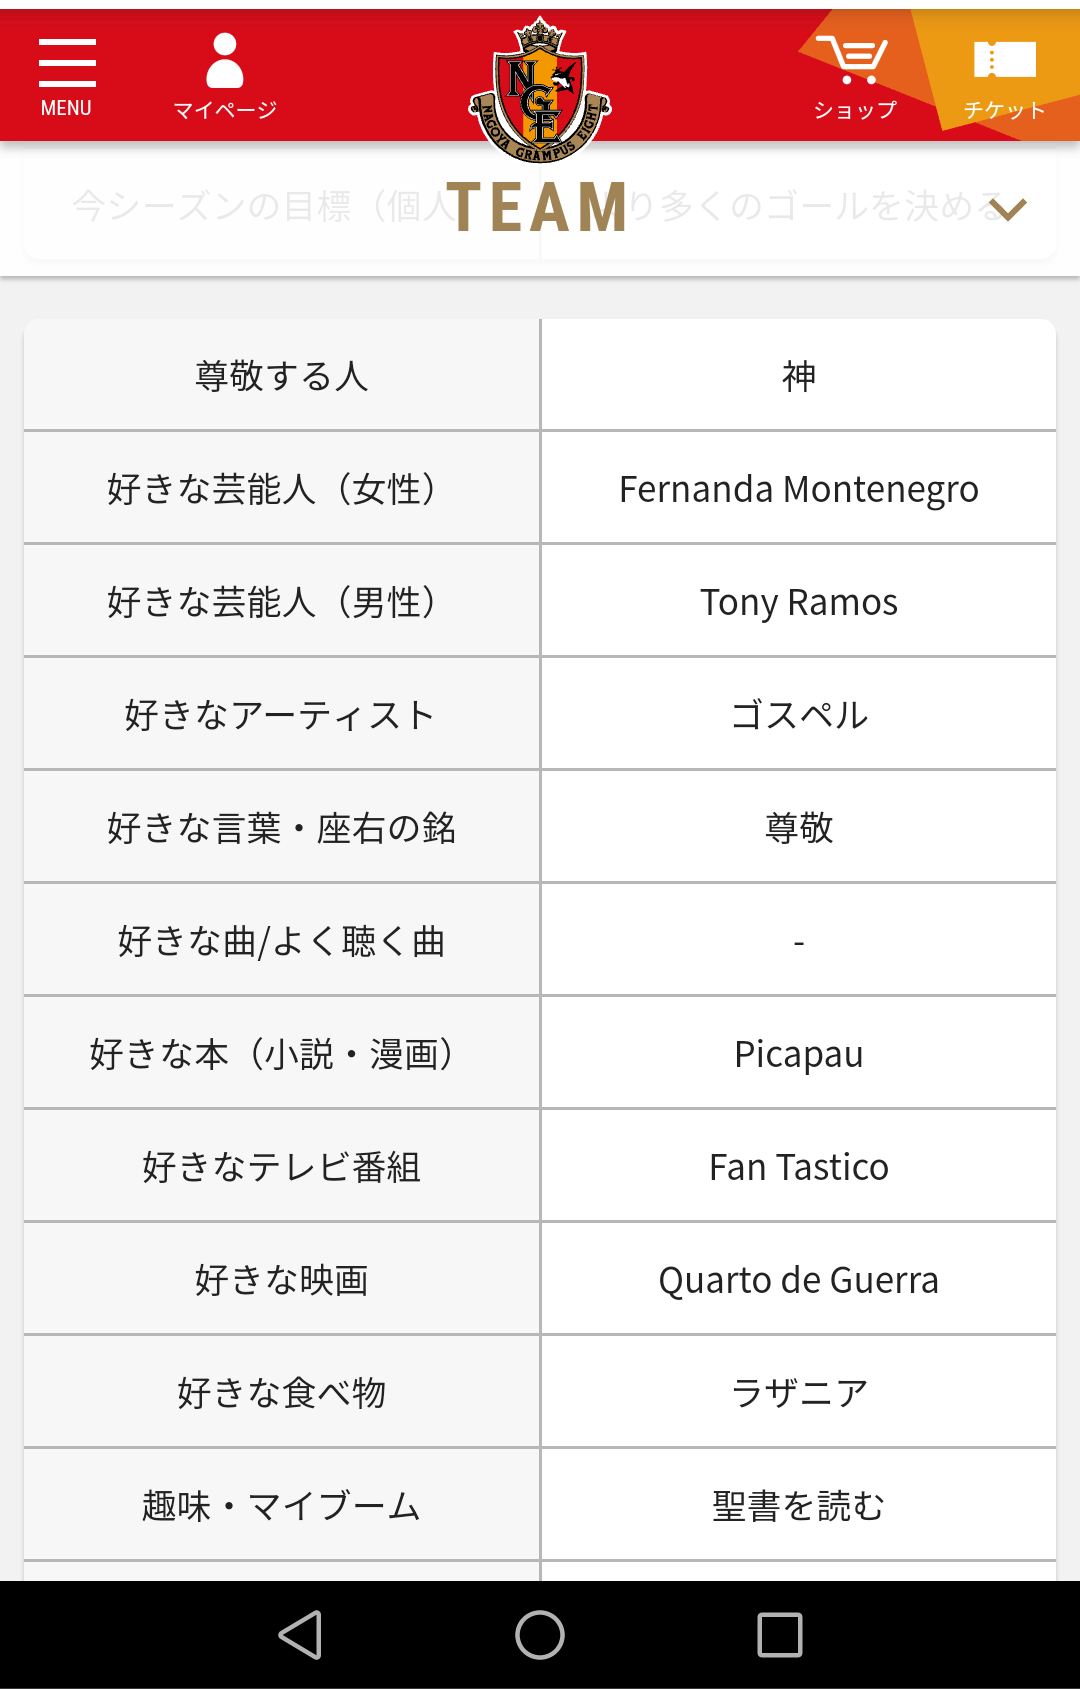Tap the Tony Ramos cell
Viewport: 1080px width, 1689px height.
click(x=799, y=602)
